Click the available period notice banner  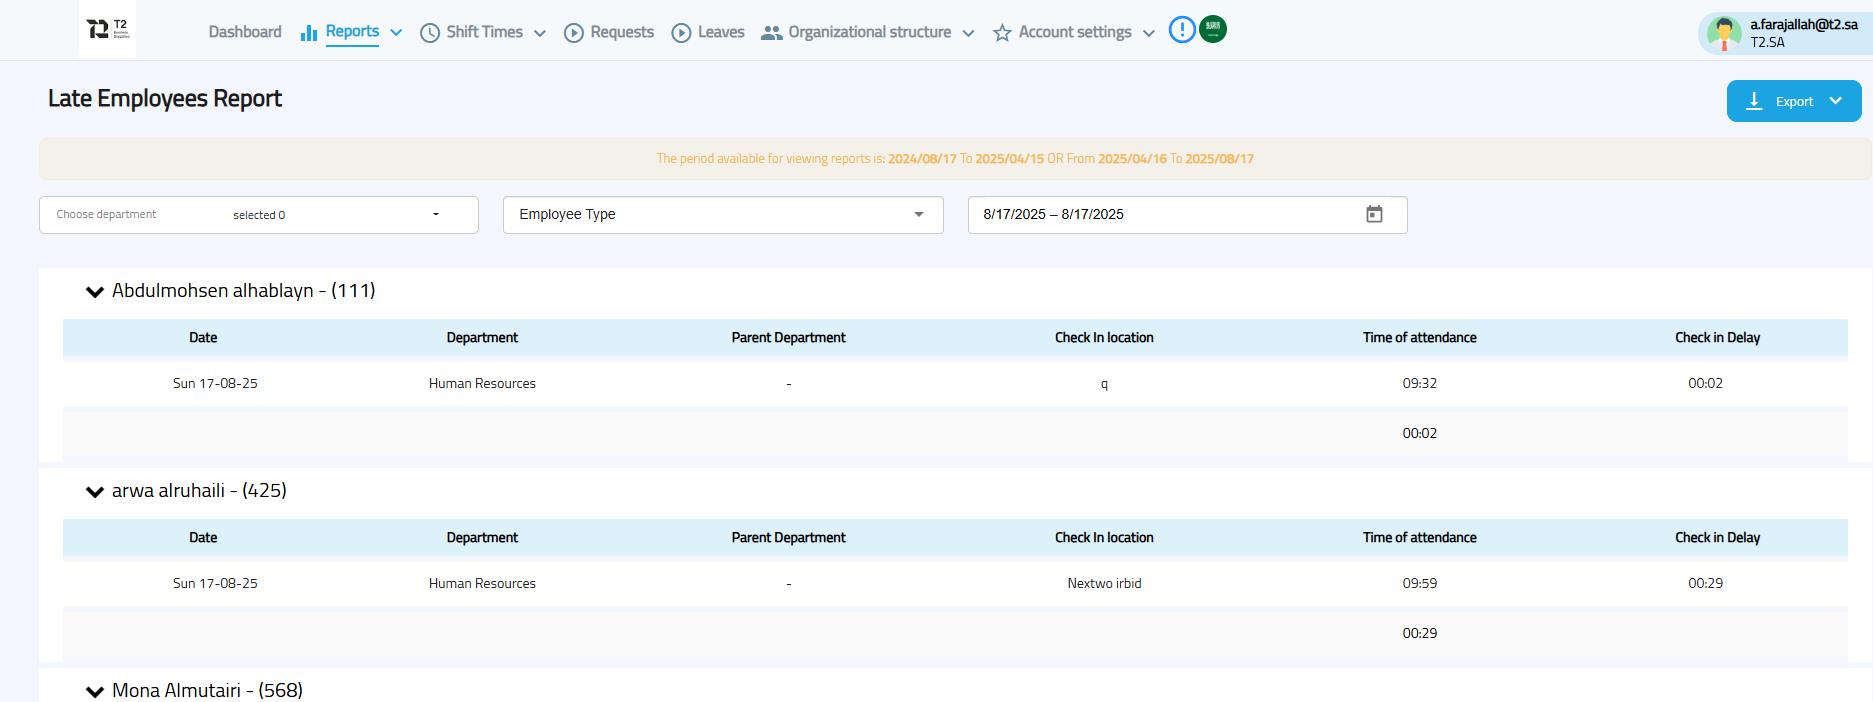point(955,158)
